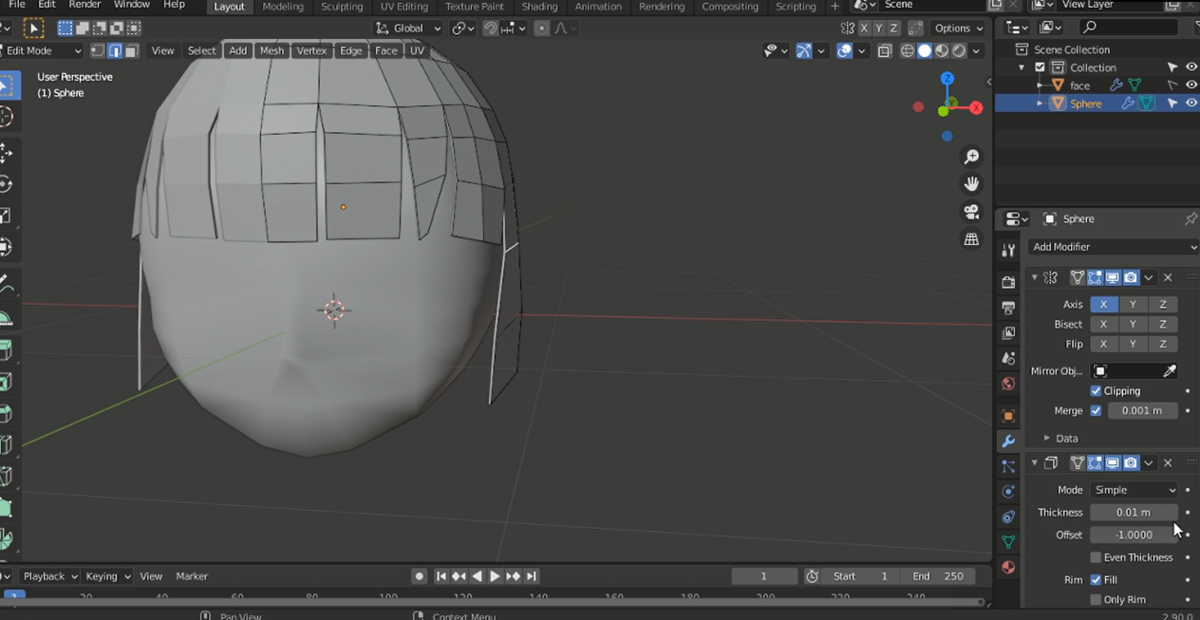This screenshot has width=1200, height=620.
Task: Toggle Merge checkbox in Mirror modifier
Action: pos(1096,411)
